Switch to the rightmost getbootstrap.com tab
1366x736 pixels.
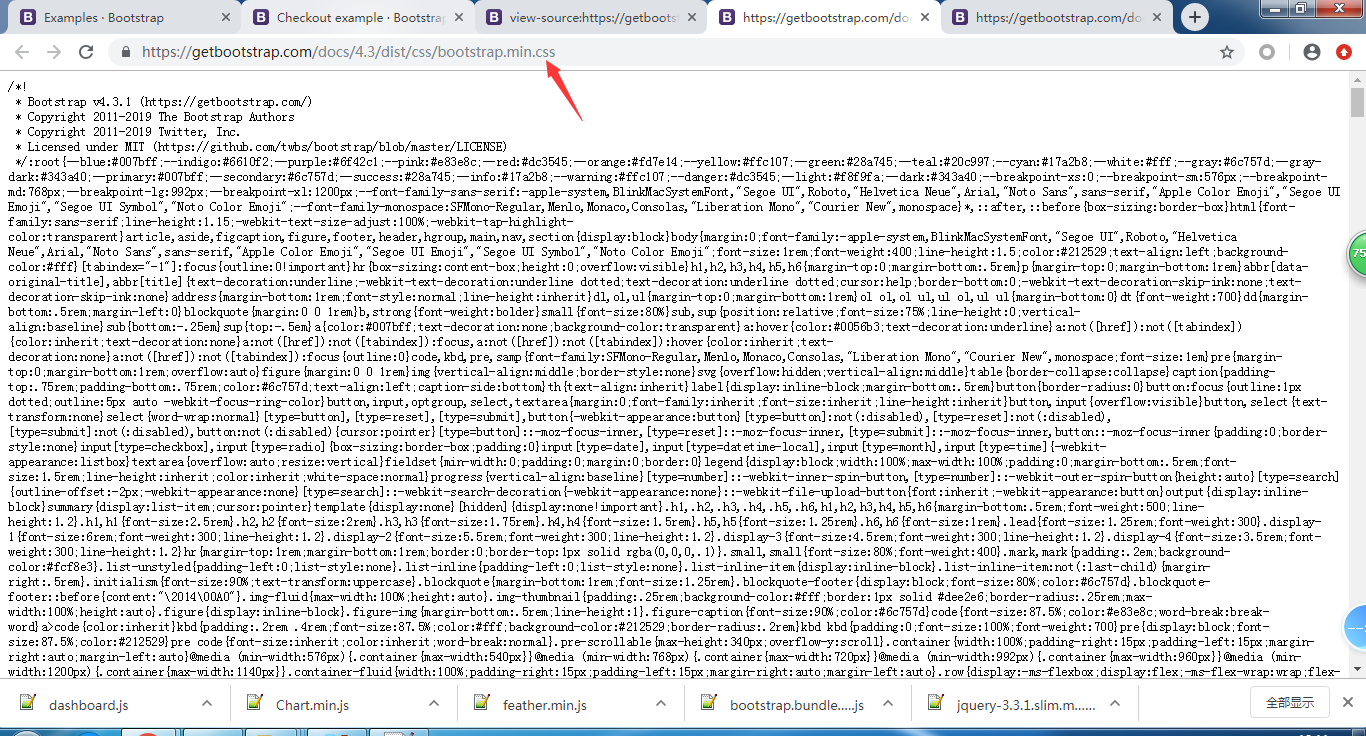coord(1057,18)
